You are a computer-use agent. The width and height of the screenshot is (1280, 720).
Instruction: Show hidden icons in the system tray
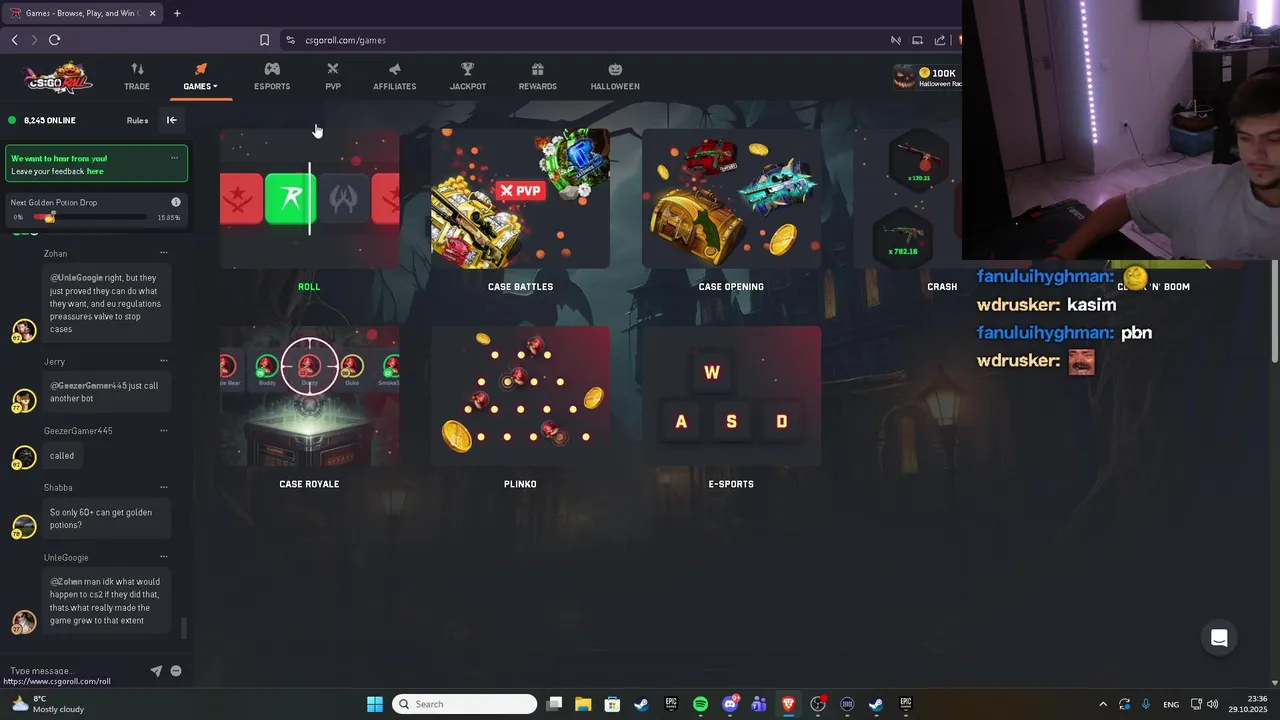[x=1103, y=704]
